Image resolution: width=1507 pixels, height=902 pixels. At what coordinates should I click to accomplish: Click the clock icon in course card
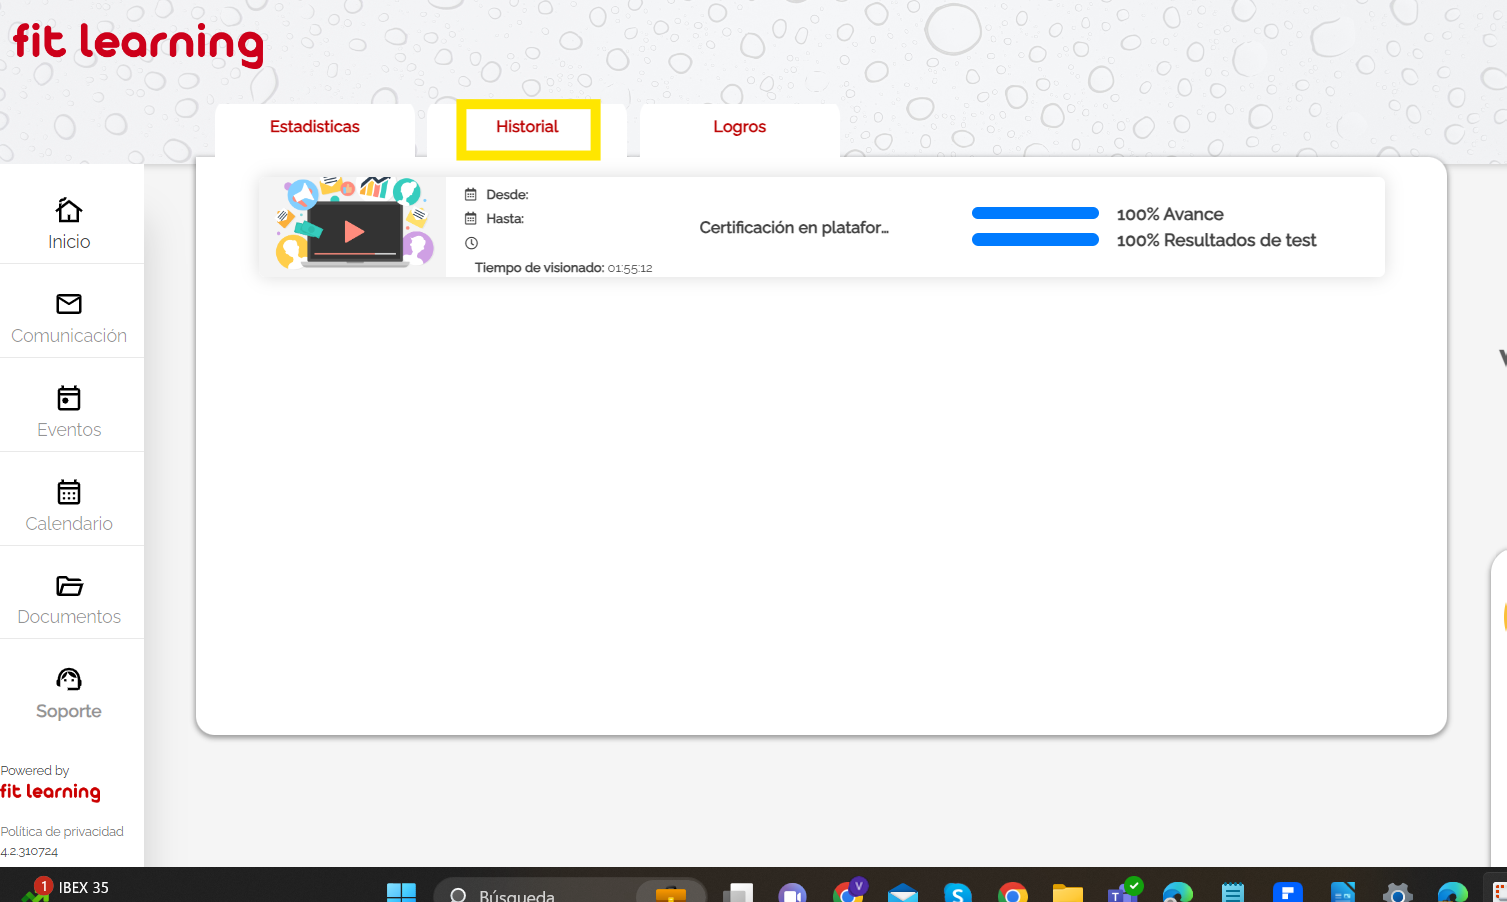[472, 243]
